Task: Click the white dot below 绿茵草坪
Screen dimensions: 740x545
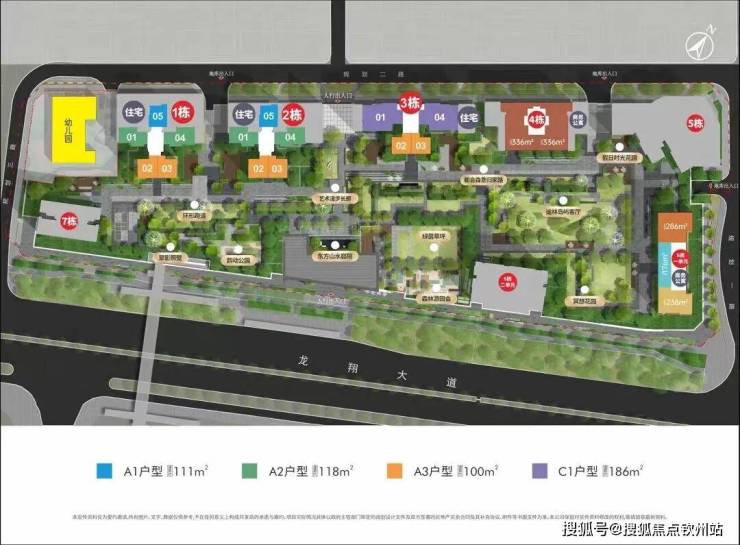Action: tap(434, 247)
